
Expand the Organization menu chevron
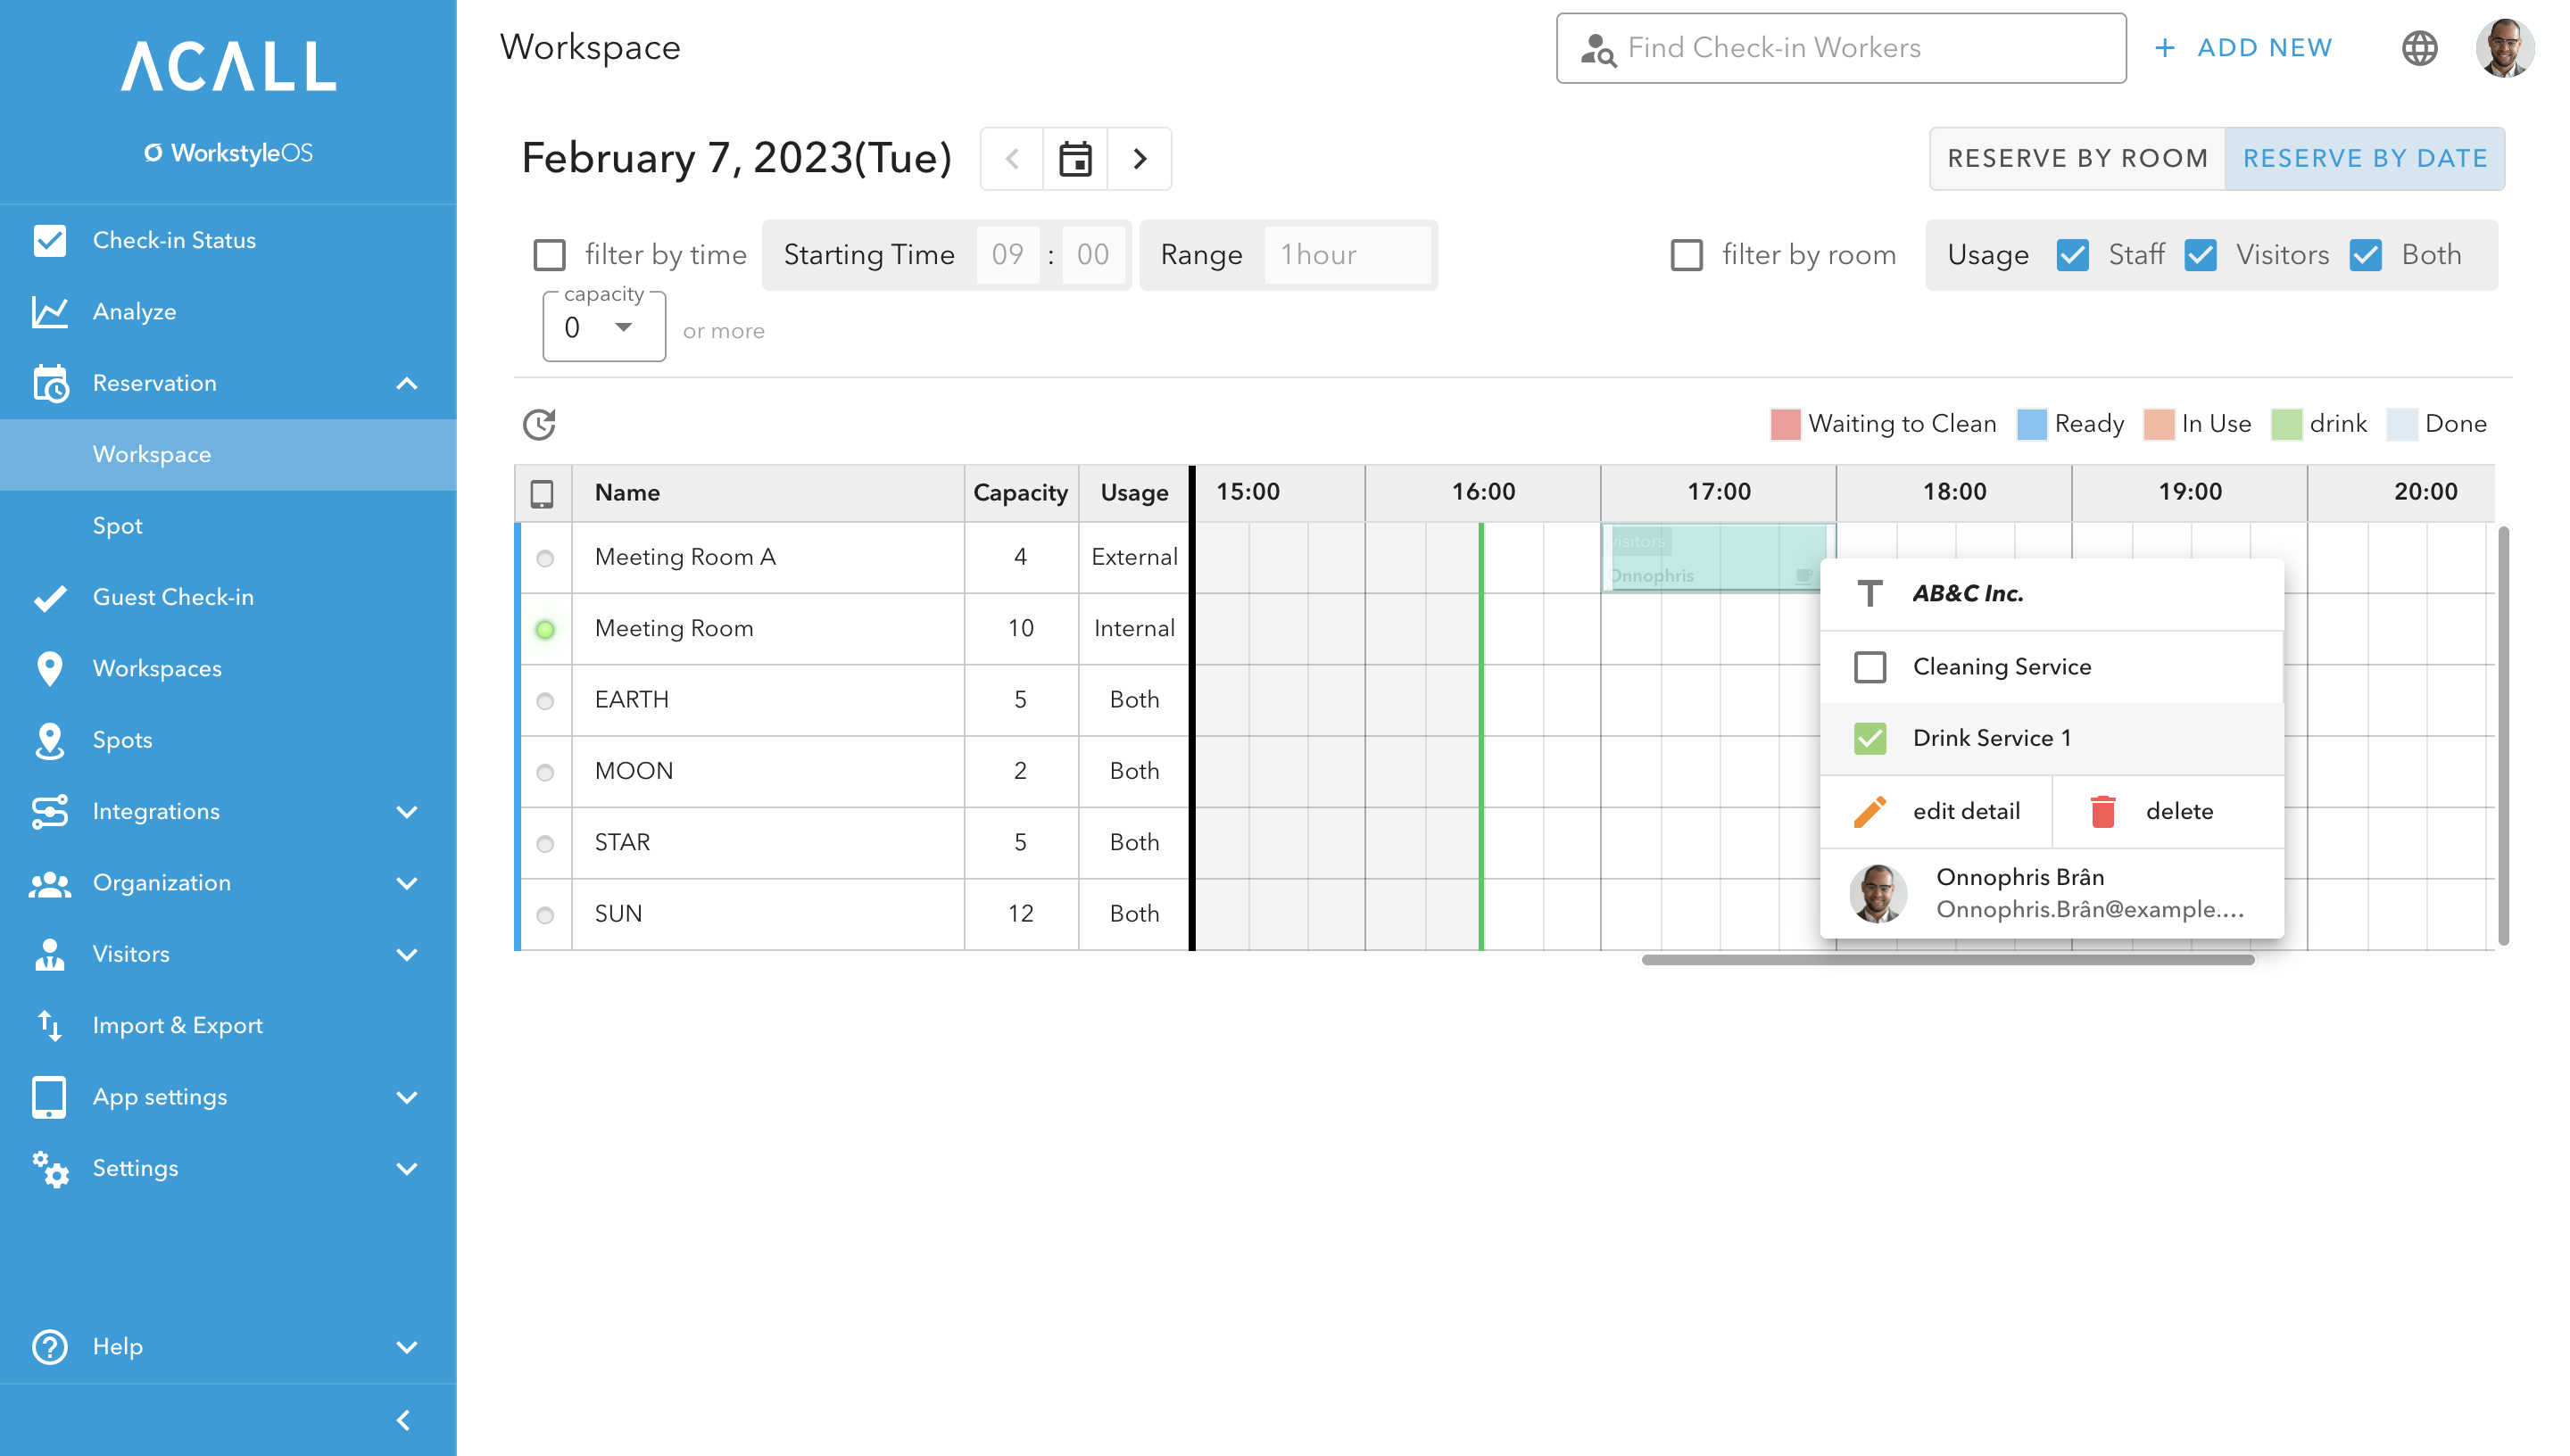click(x=406, y=883)
